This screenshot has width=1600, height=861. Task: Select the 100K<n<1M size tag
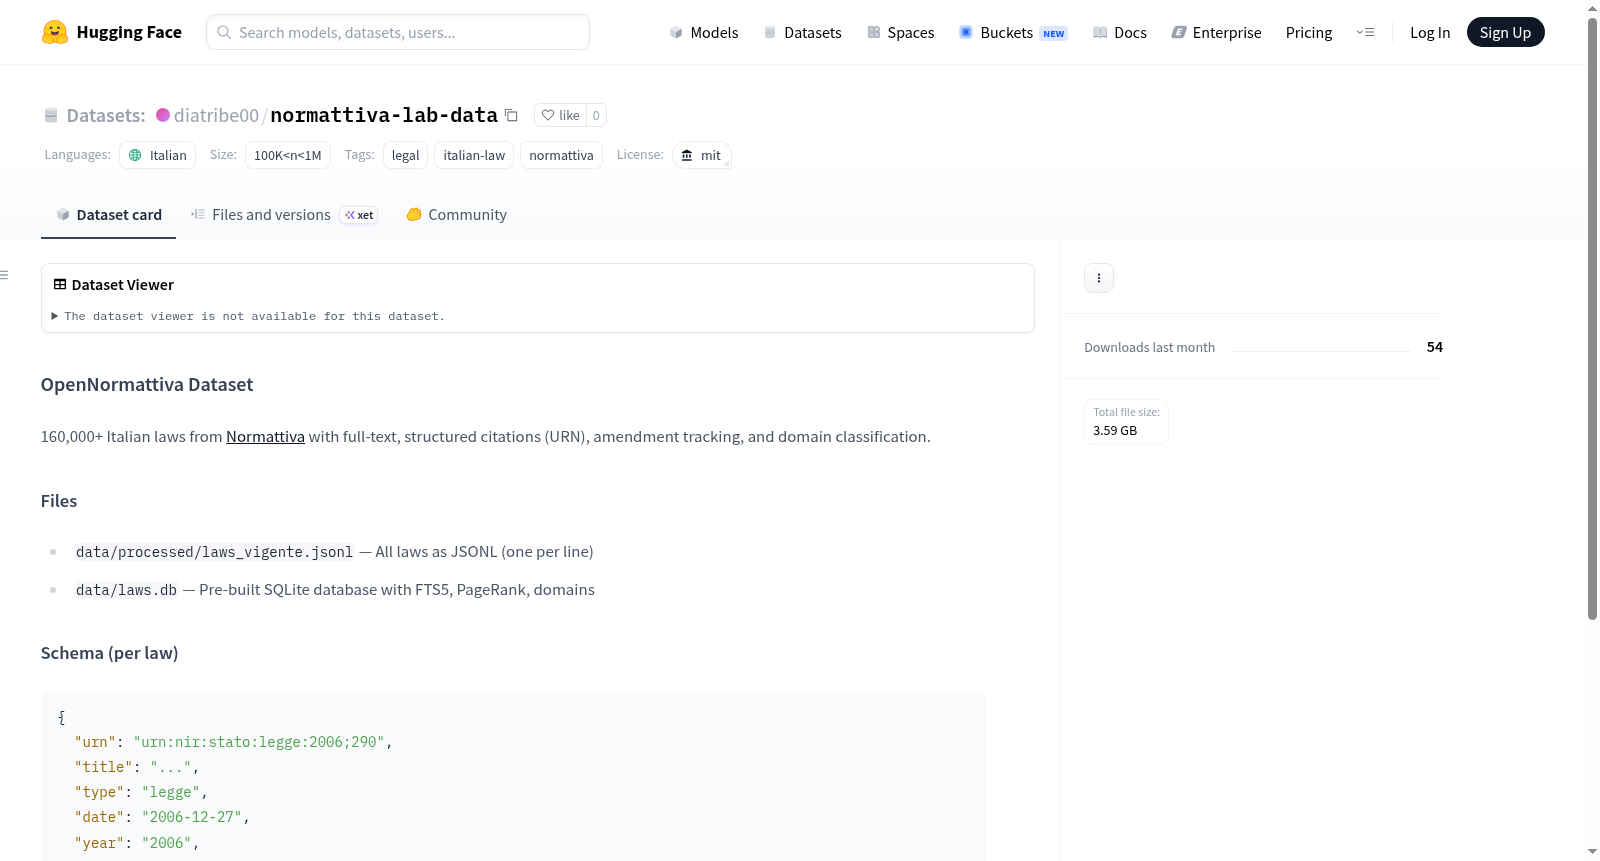(x=288, y=155)
